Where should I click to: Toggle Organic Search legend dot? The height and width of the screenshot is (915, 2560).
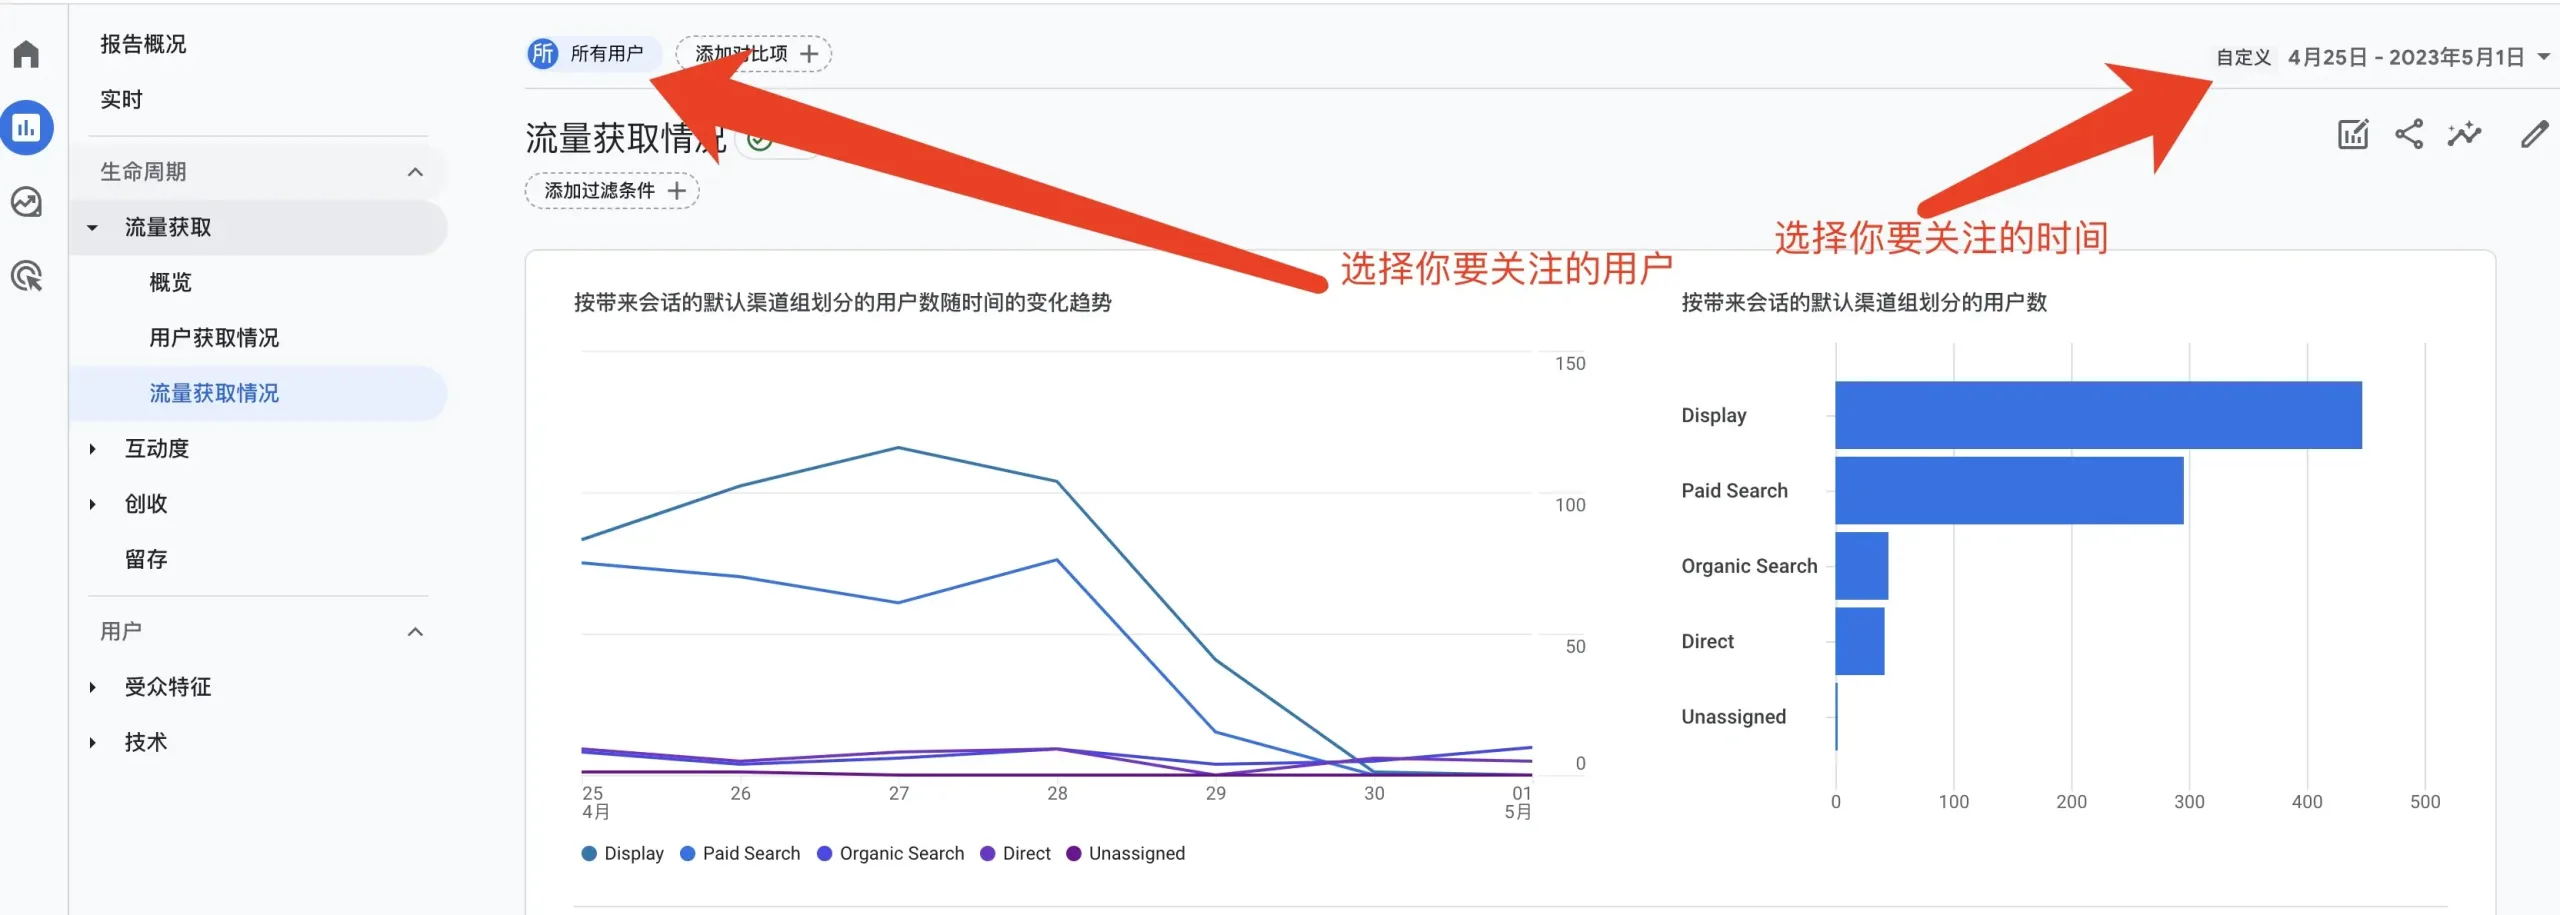pos(825,853)
